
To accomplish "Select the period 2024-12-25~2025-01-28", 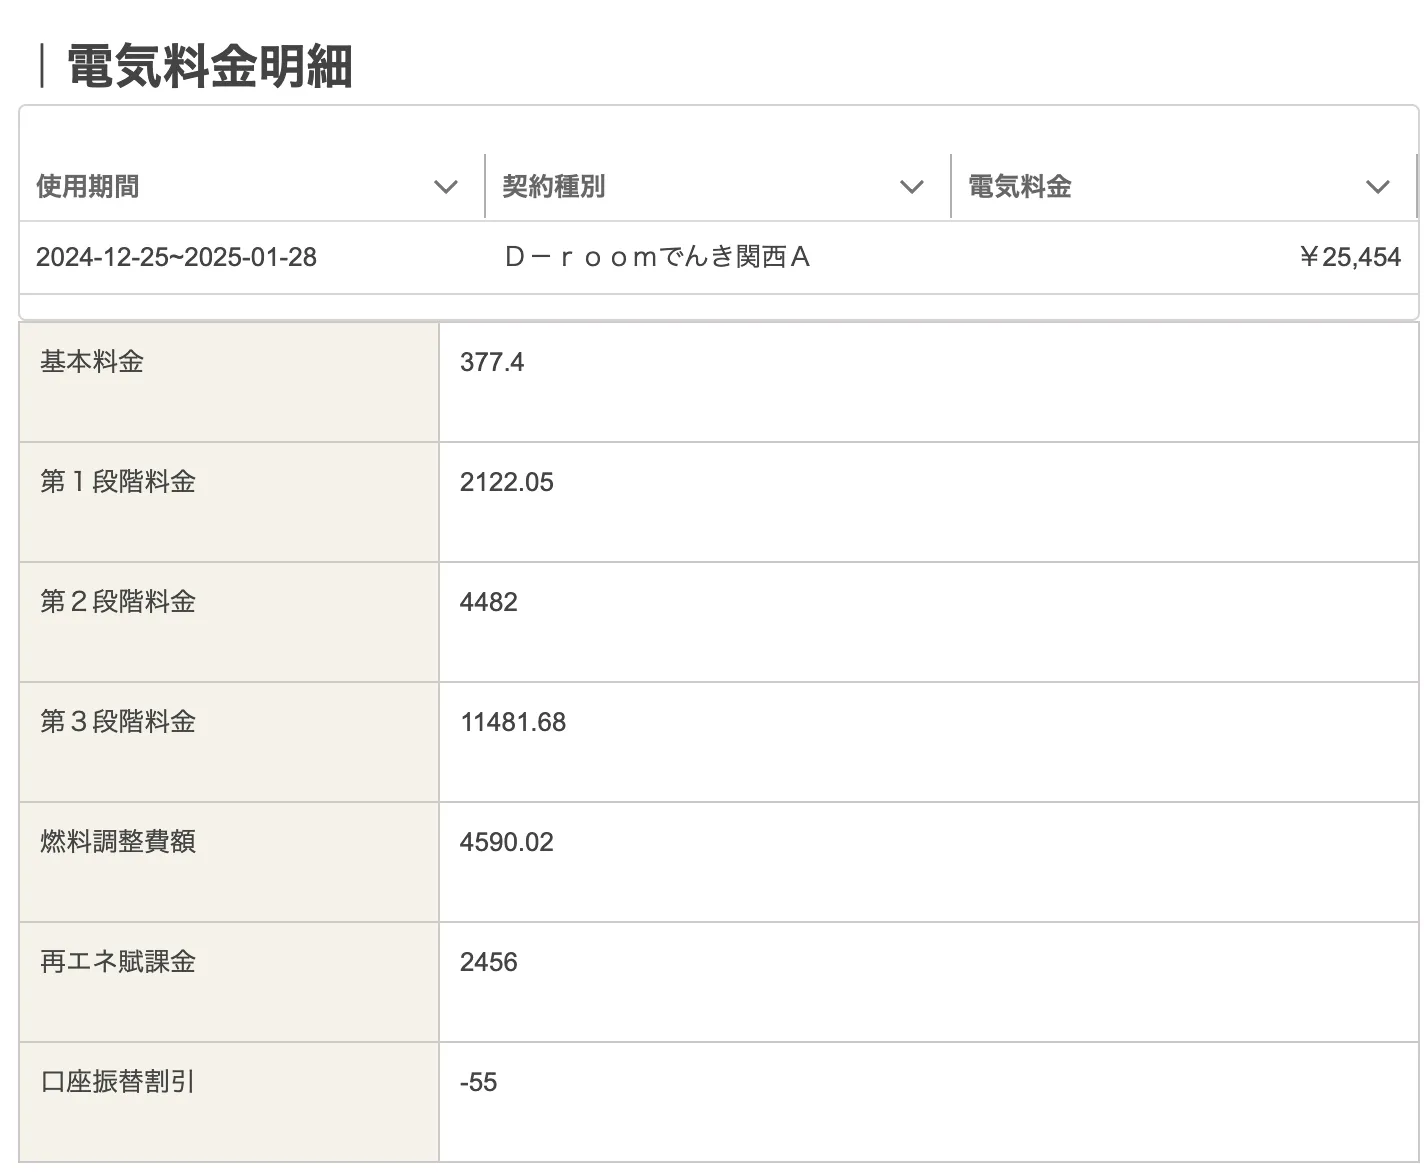I will [176, 257].
